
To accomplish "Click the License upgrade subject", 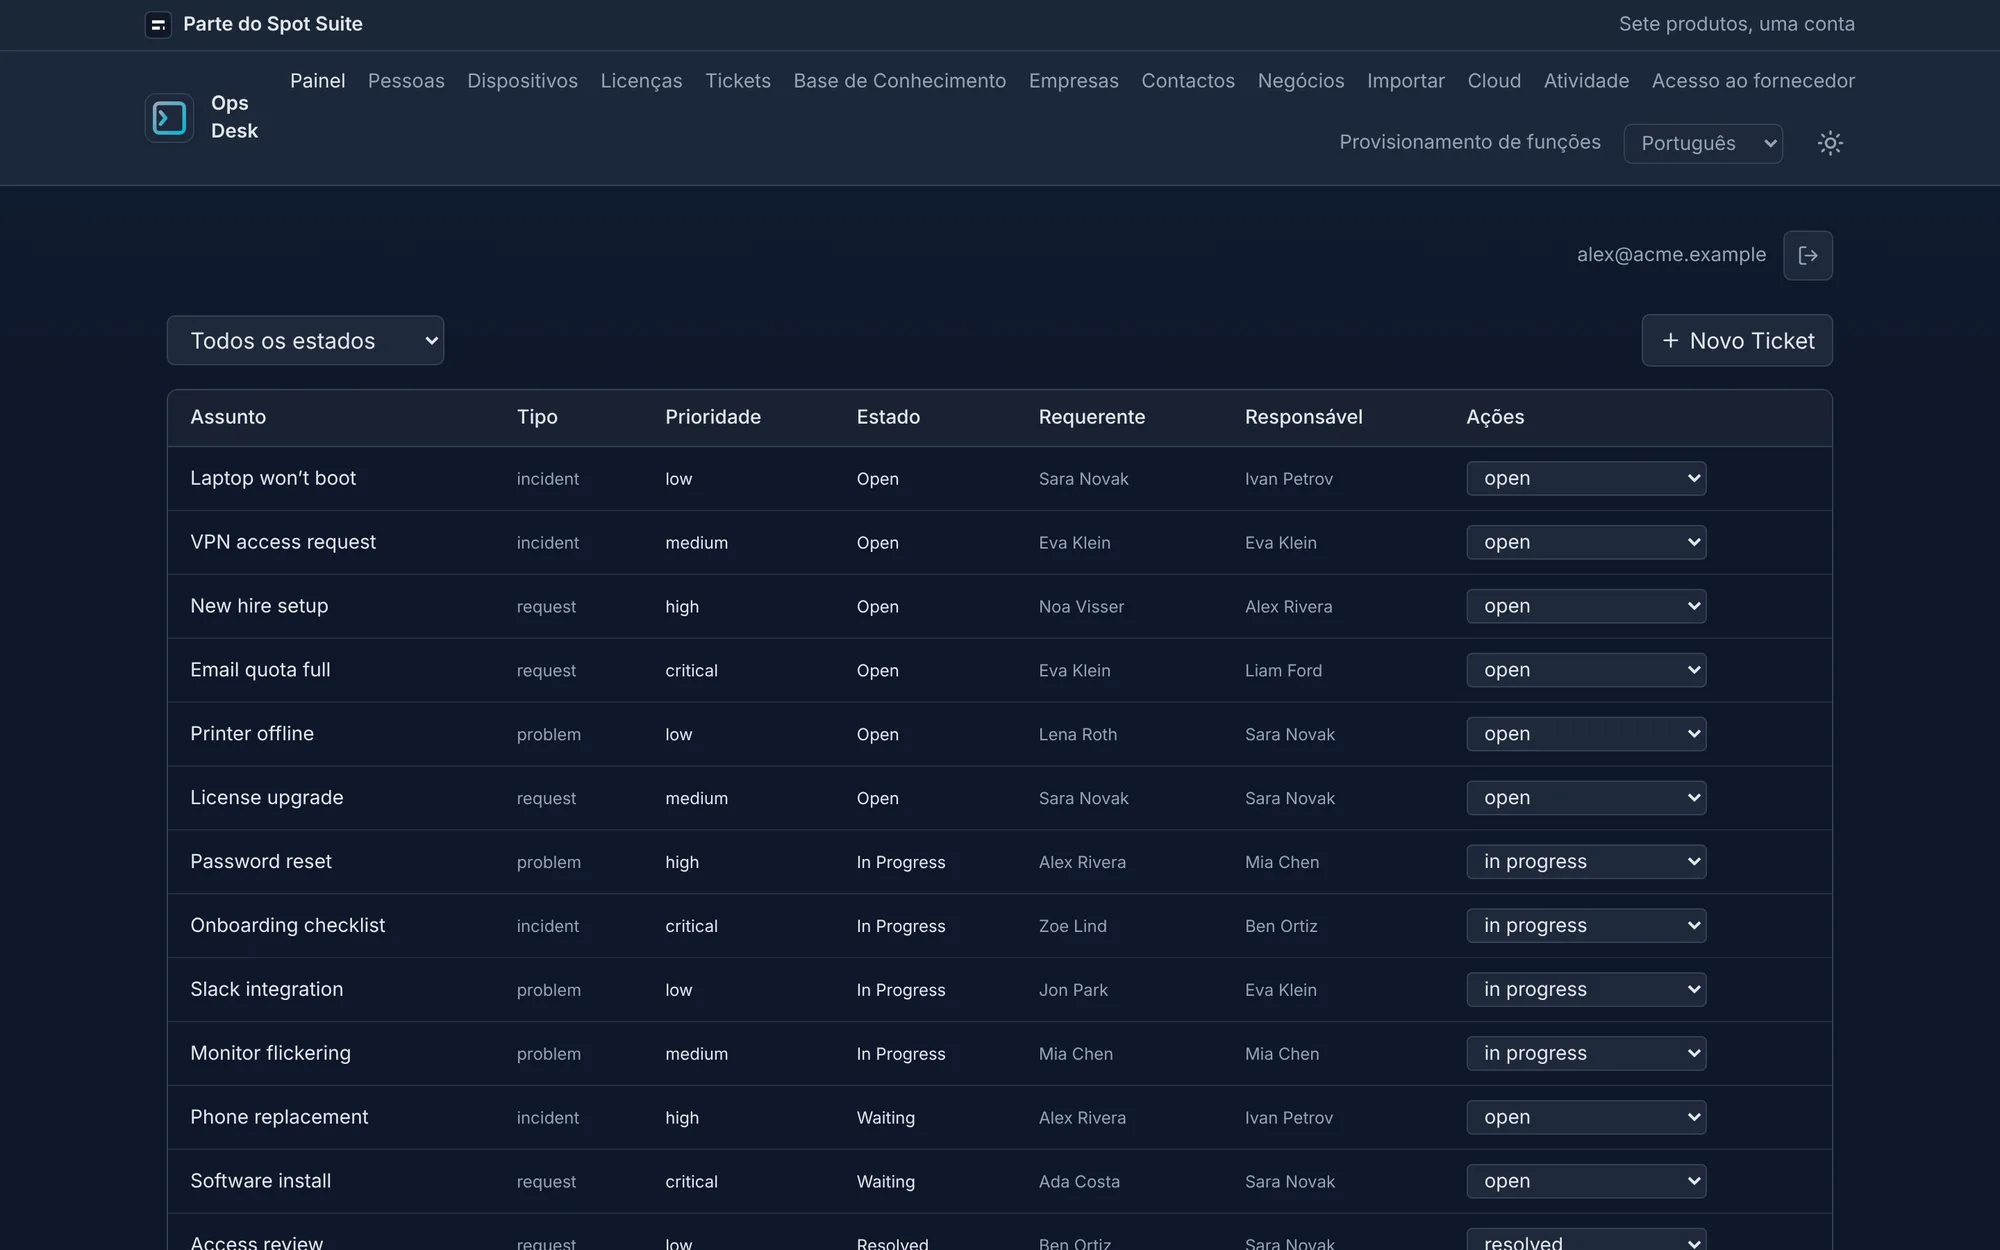I will point(267,798).
